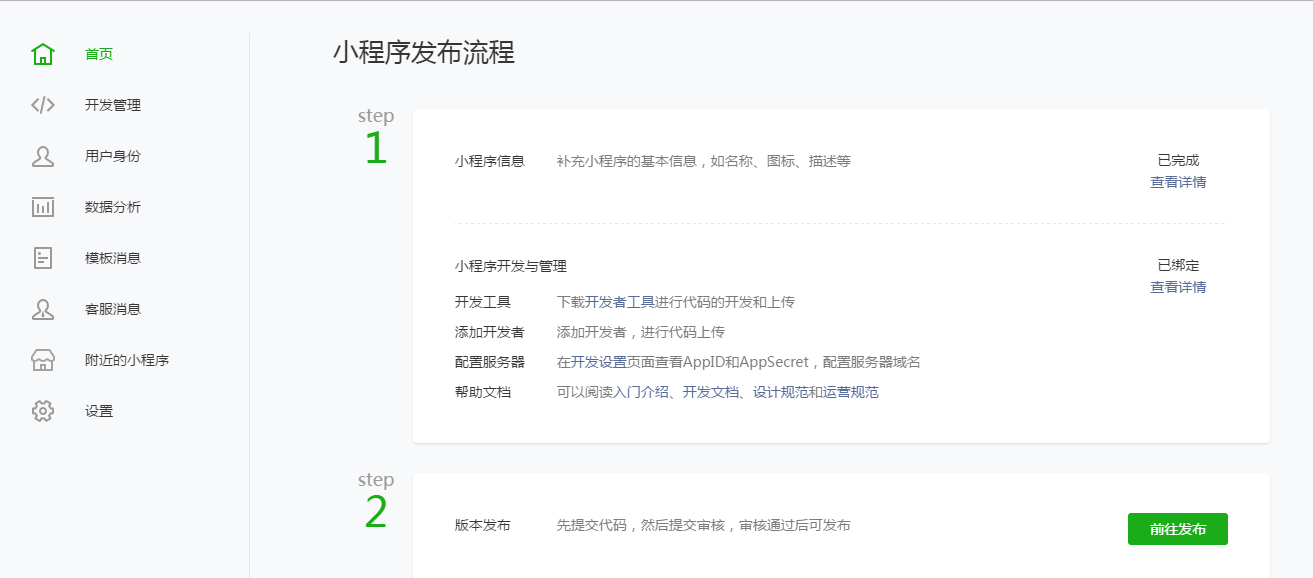Screen dimensions: 1313x578
Task: Select the 开发管理 sidebar menu item
Action: pyautogui.click(x=113, y=104)
